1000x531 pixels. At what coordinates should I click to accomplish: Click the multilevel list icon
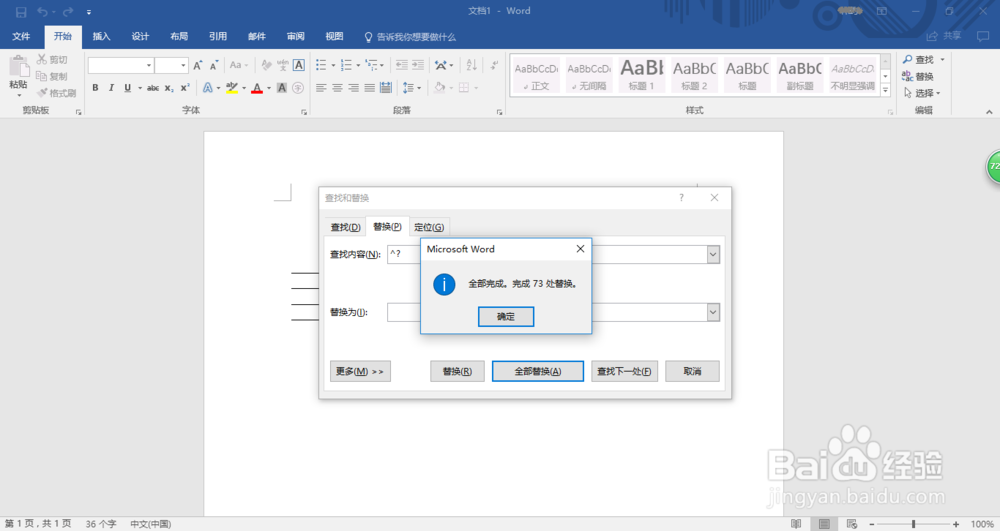point(372,65)
